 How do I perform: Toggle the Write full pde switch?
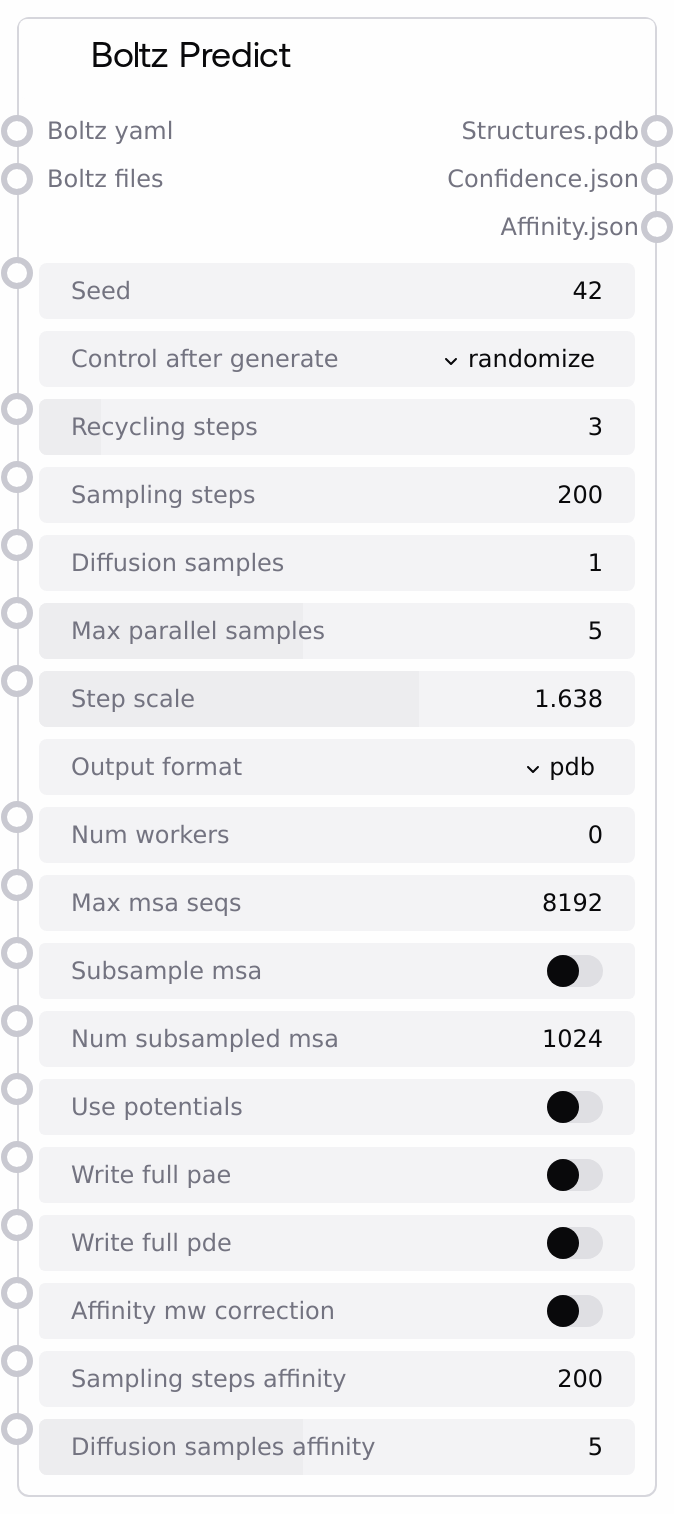coord(574,1243)
